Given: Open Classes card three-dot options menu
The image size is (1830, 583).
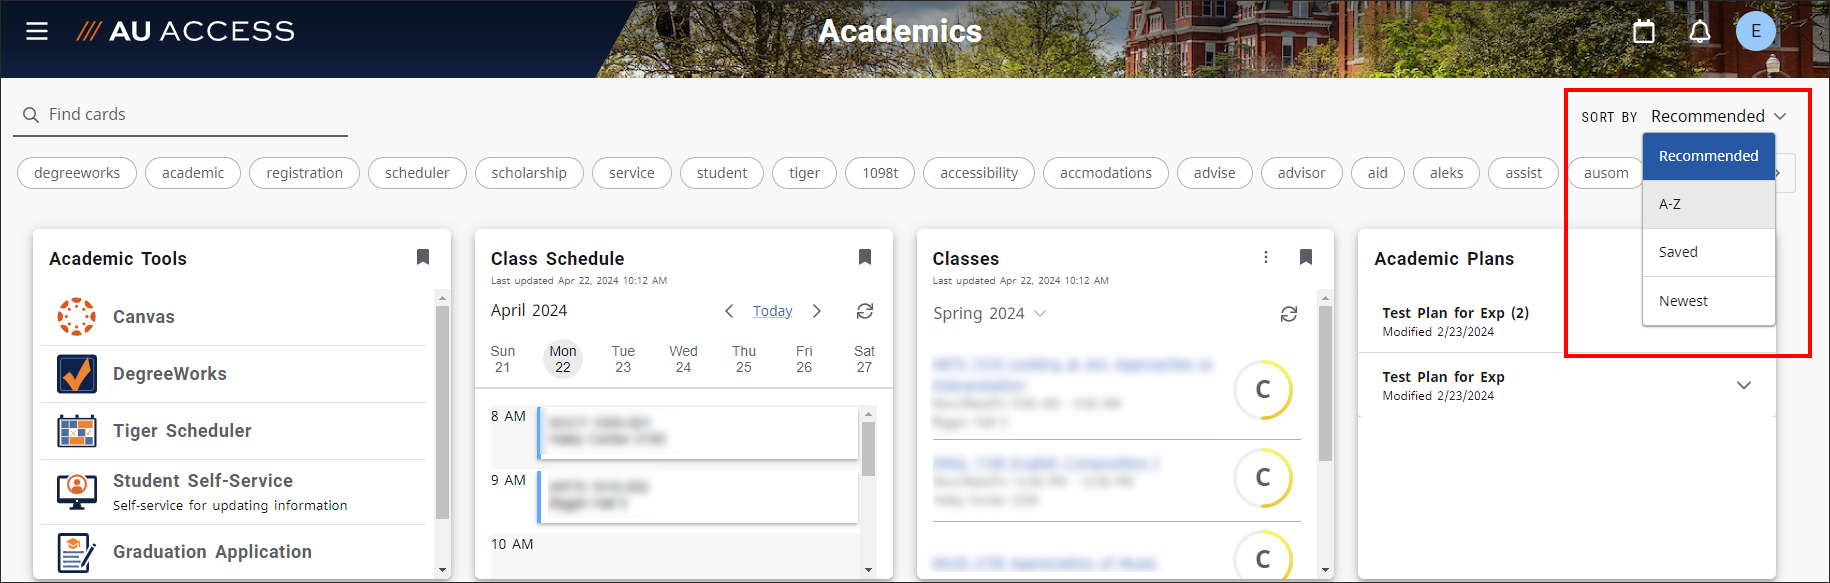Looking at the screenshot, I should (x=1266, y=257).
